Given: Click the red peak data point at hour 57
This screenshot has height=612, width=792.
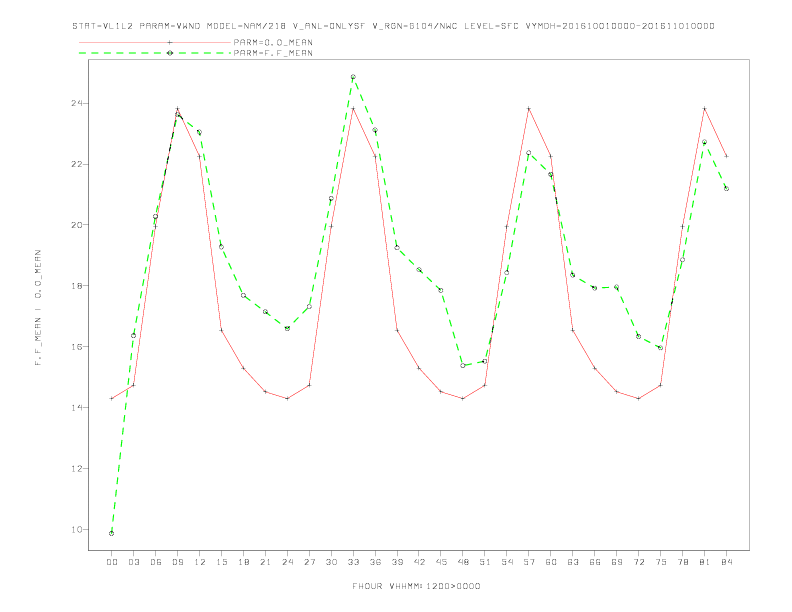Looking at the screenshot, I should click(529, 109).
